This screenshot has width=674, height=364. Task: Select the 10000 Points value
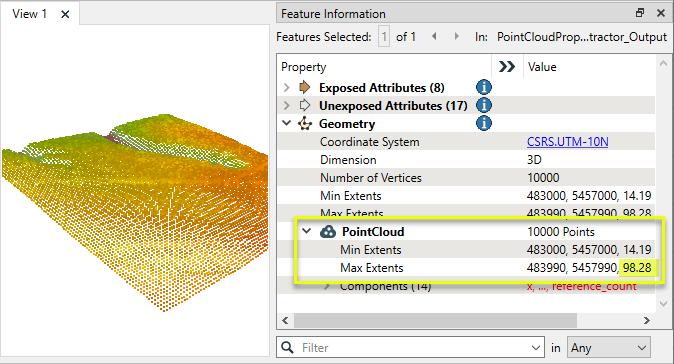(x=561, y=232)
